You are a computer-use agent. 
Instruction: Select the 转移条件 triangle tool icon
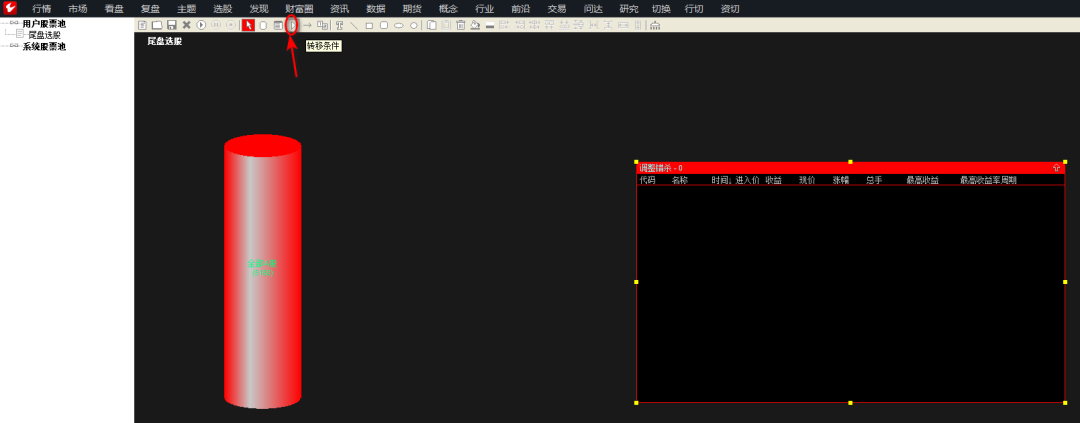click(x=293, y=25)
